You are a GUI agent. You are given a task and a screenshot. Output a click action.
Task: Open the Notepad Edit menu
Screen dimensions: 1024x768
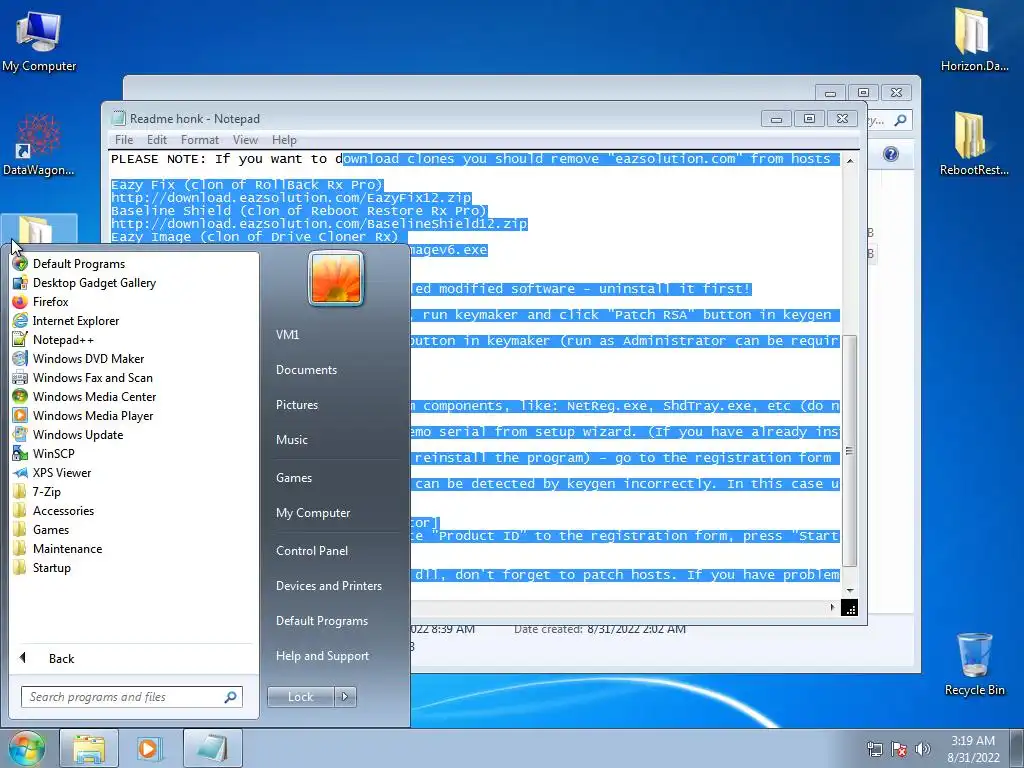coord(157,140)
